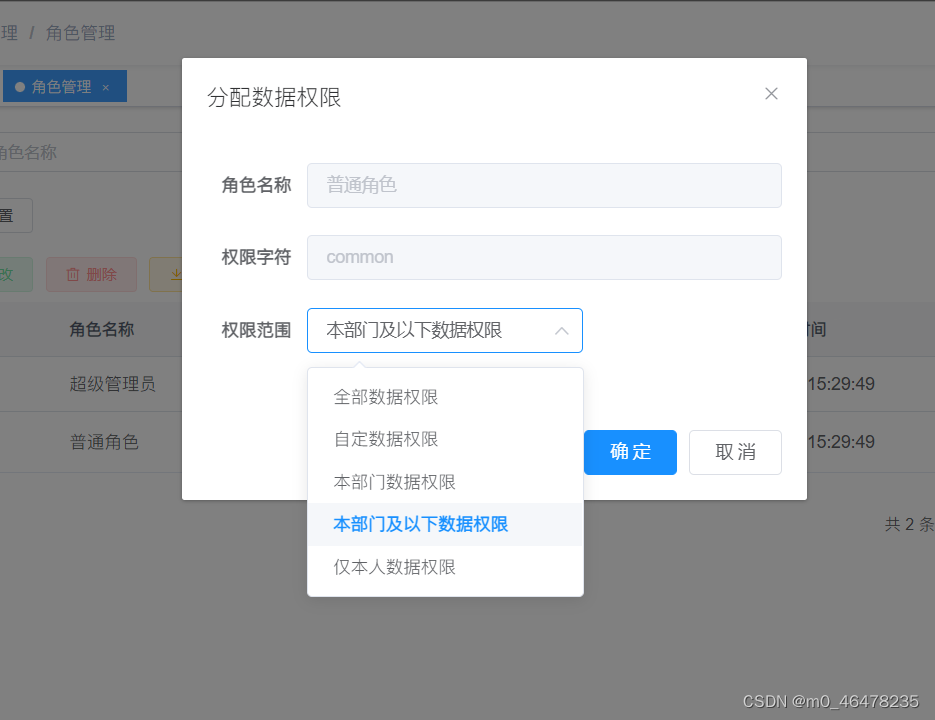
Task: Close the 角色管理 tab with its ×
Action: click(105, 86)
